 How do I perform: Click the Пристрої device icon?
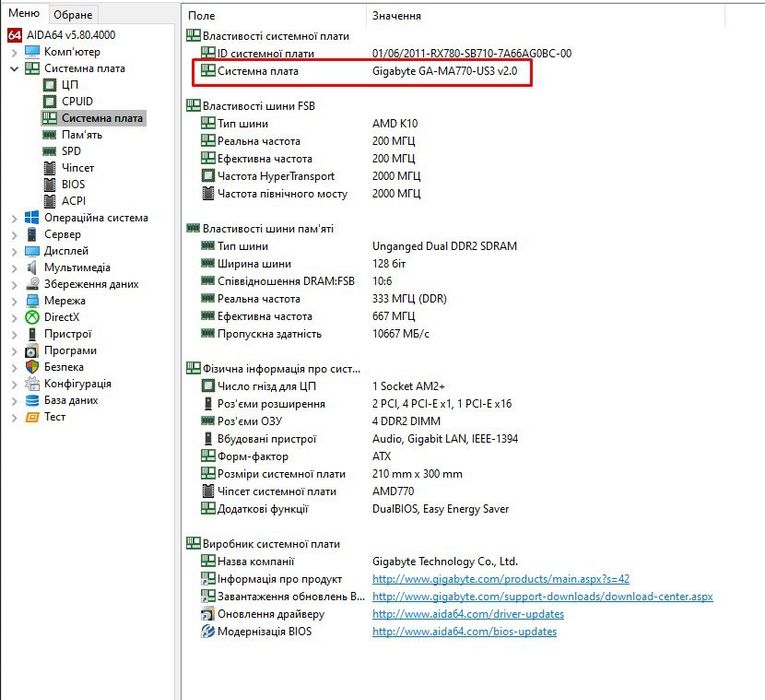tap(32, 334)
